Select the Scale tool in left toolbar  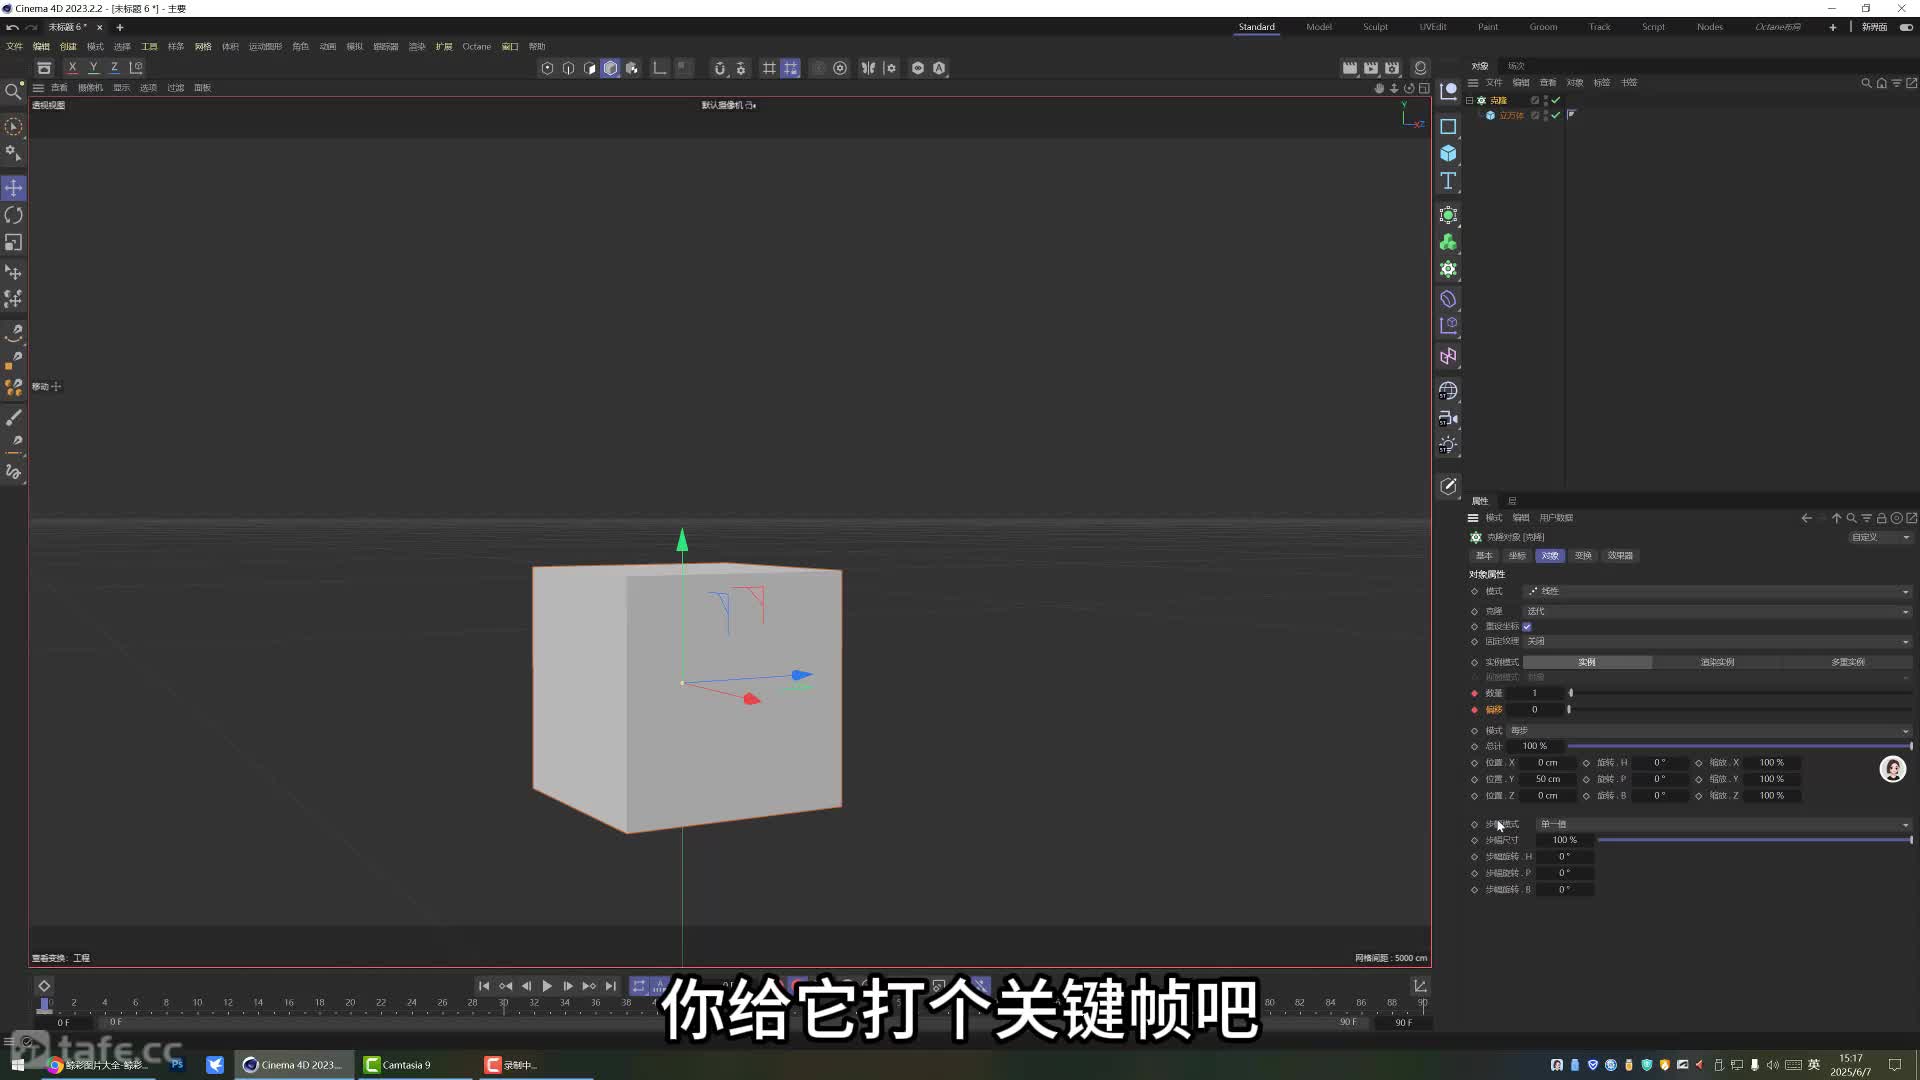point(13,243)
